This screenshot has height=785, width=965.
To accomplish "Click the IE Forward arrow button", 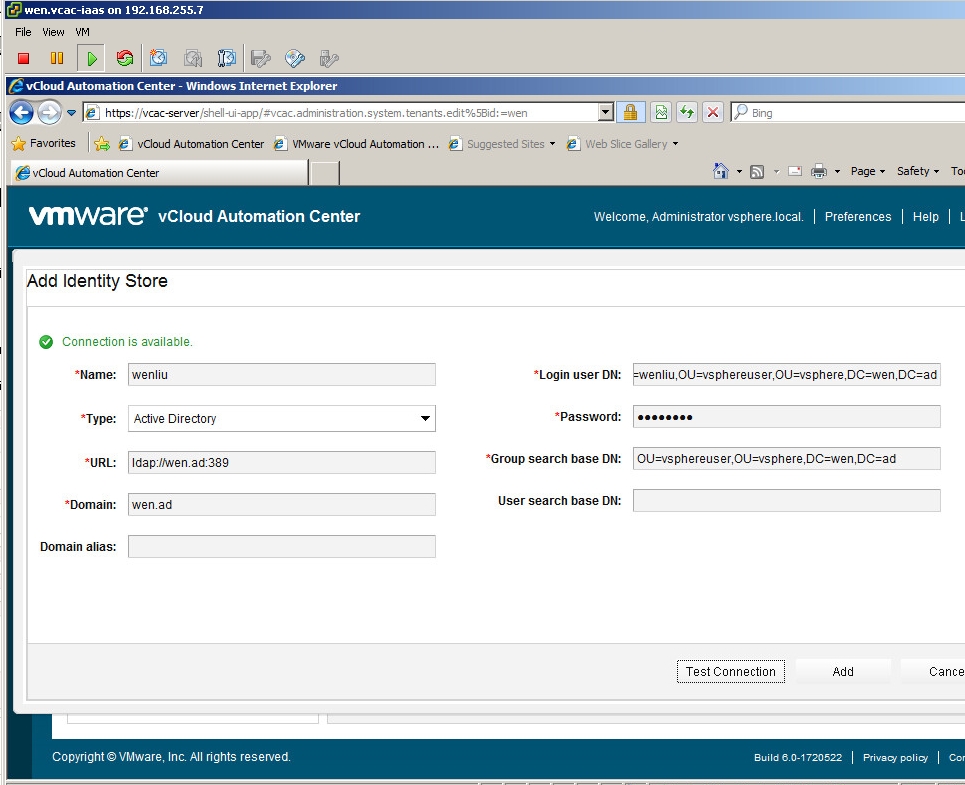I will (x=49, y=113).
